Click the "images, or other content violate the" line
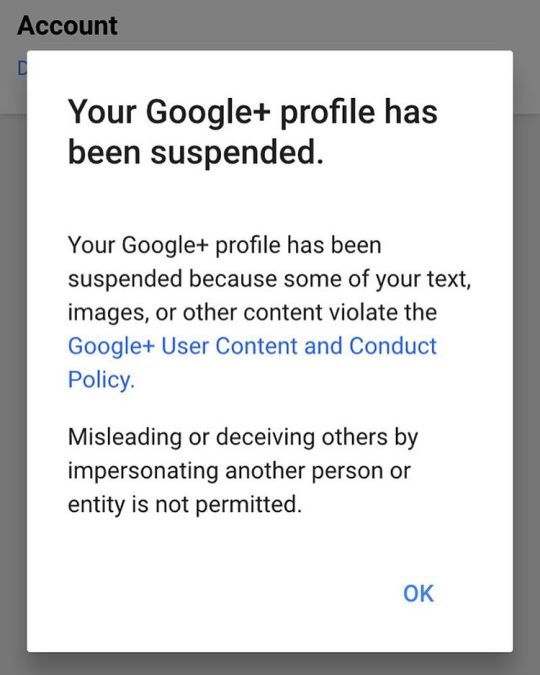This screenshot has height=675, width=540. [x=252, y=312]
